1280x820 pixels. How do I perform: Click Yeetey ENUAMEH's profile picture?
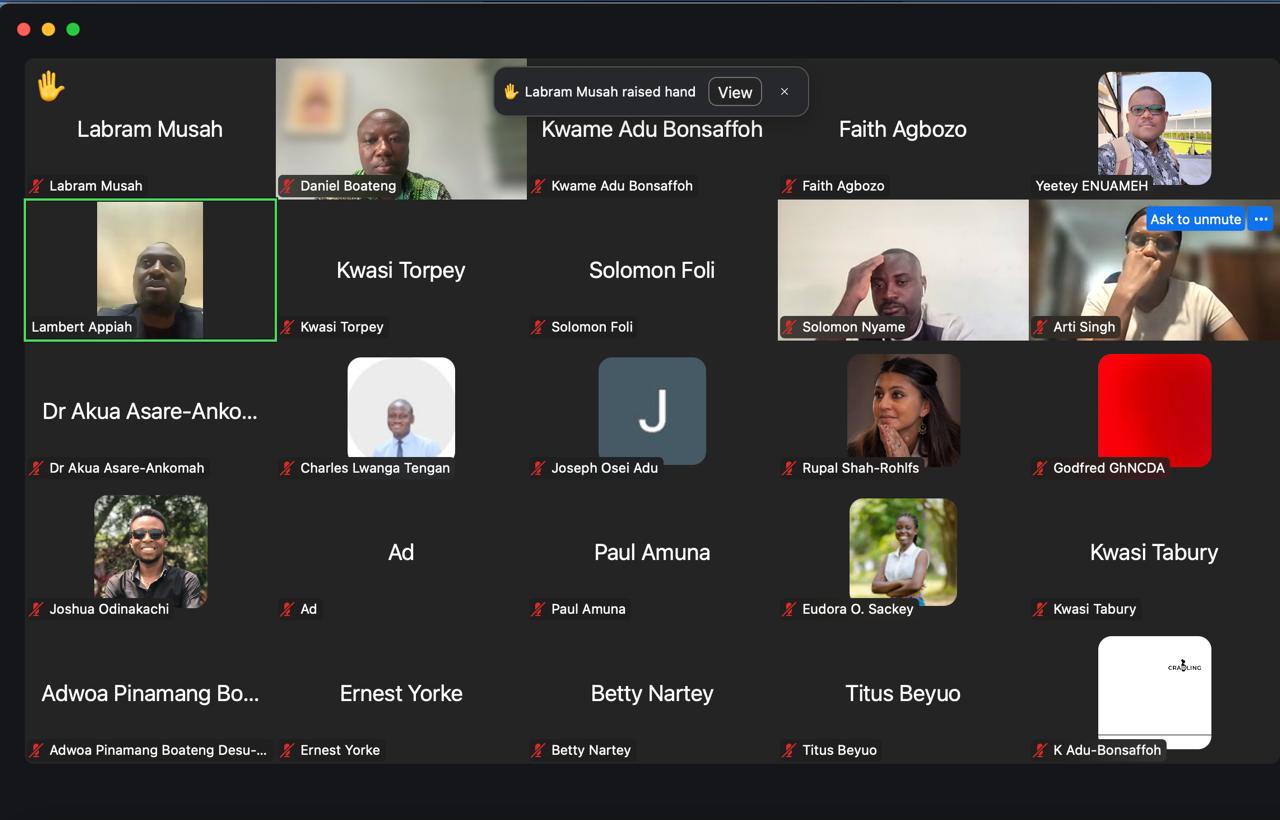1154,128
